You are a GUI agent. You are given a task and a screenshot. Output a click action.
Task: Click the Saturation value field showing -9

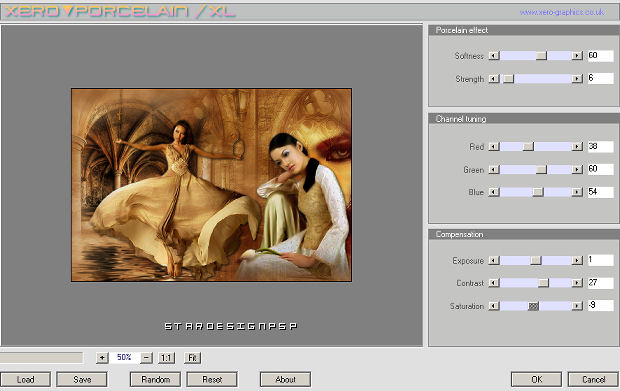[600, 305]
